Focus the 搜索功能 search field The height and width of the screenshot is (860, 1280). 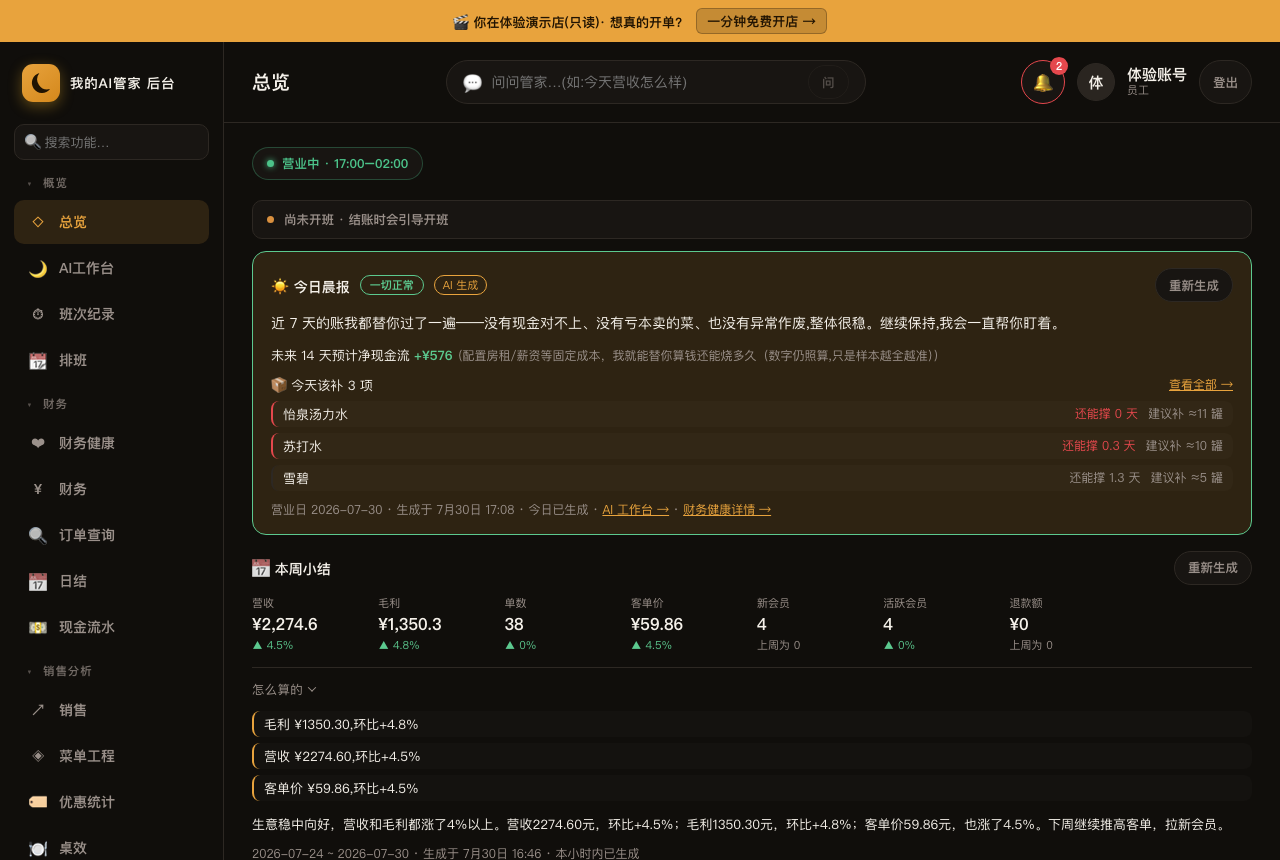[111, 142]
